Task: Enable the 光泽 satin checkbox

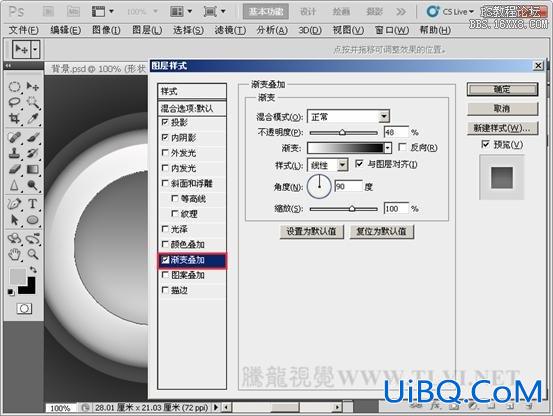Action: point(165,229)
